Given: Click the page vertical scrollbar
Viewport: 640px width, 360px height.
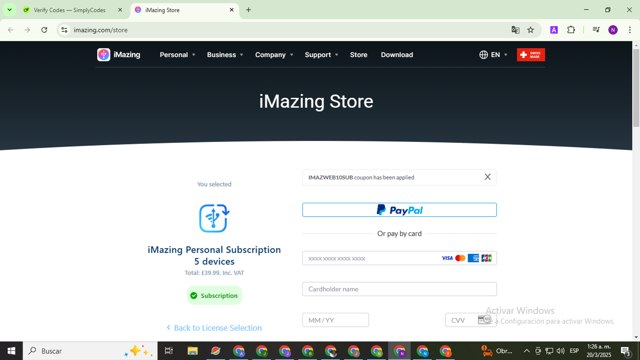Looking at the screenshot, I should [x=636, y=88].
